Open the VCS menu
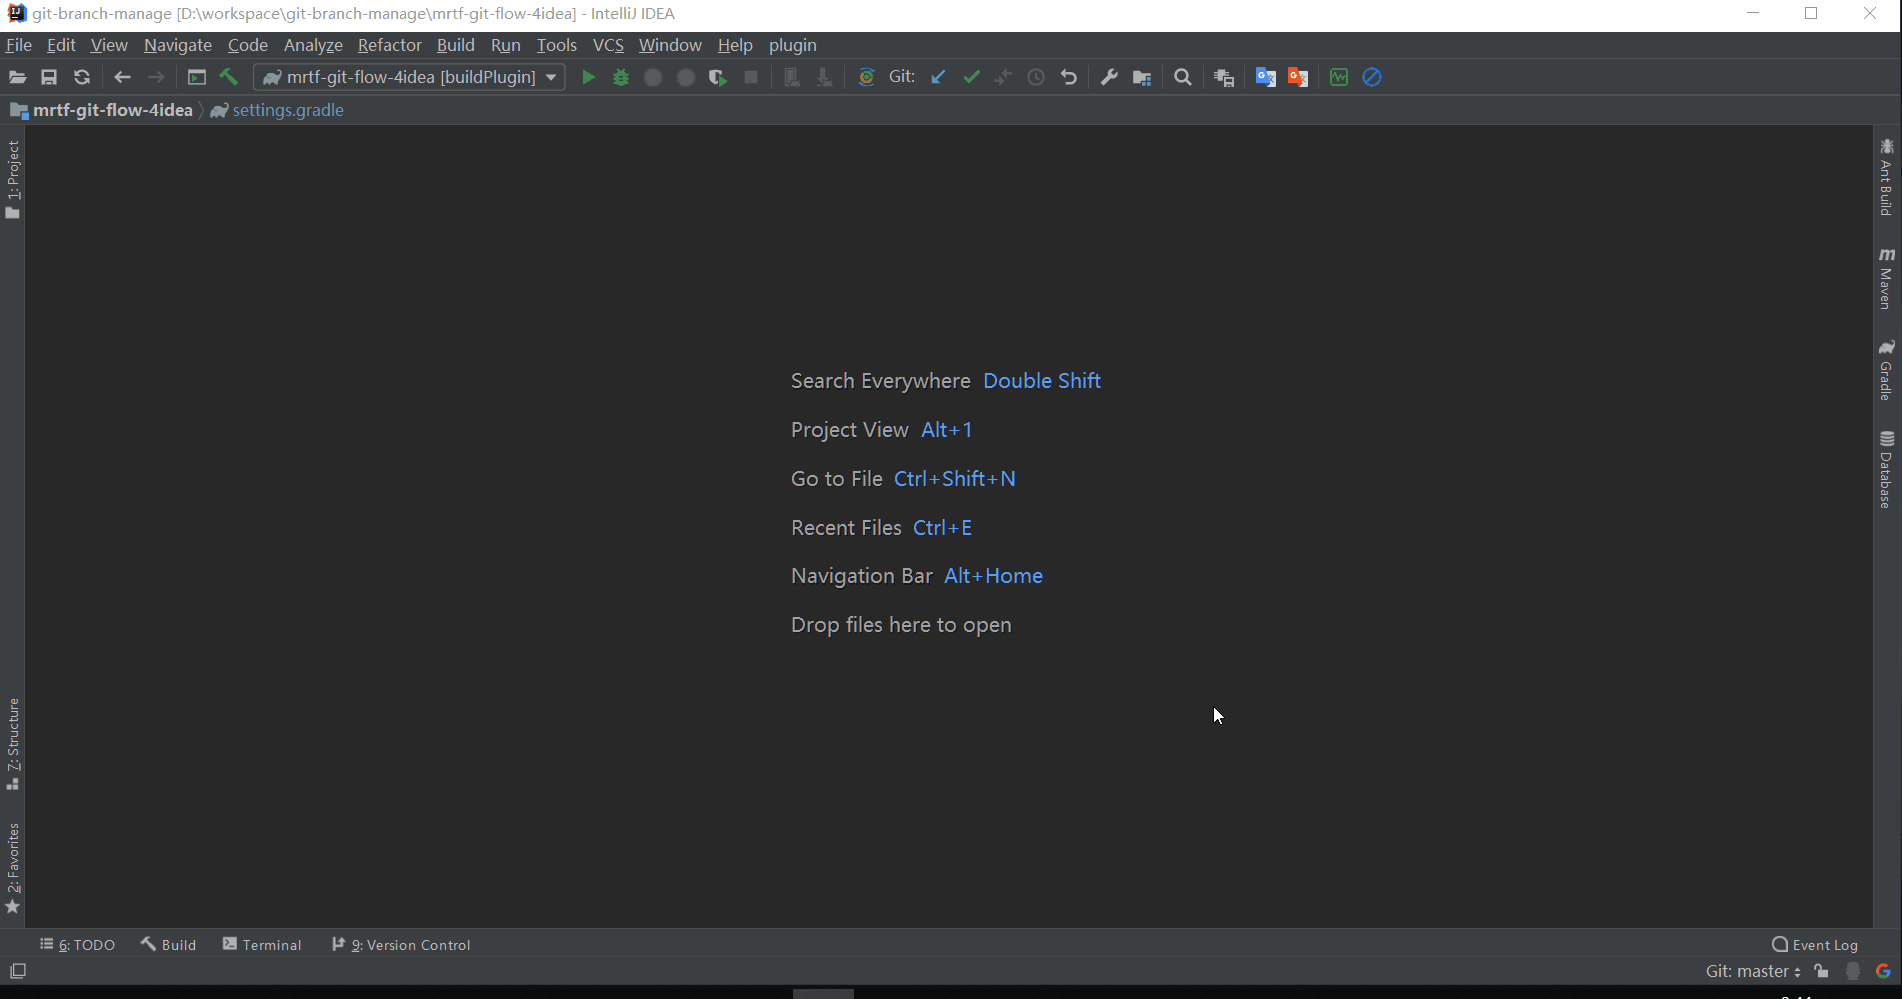Image resolution: width=1902 pixels, height=999 pixels. pyautogui.click(x=608, y=45)
